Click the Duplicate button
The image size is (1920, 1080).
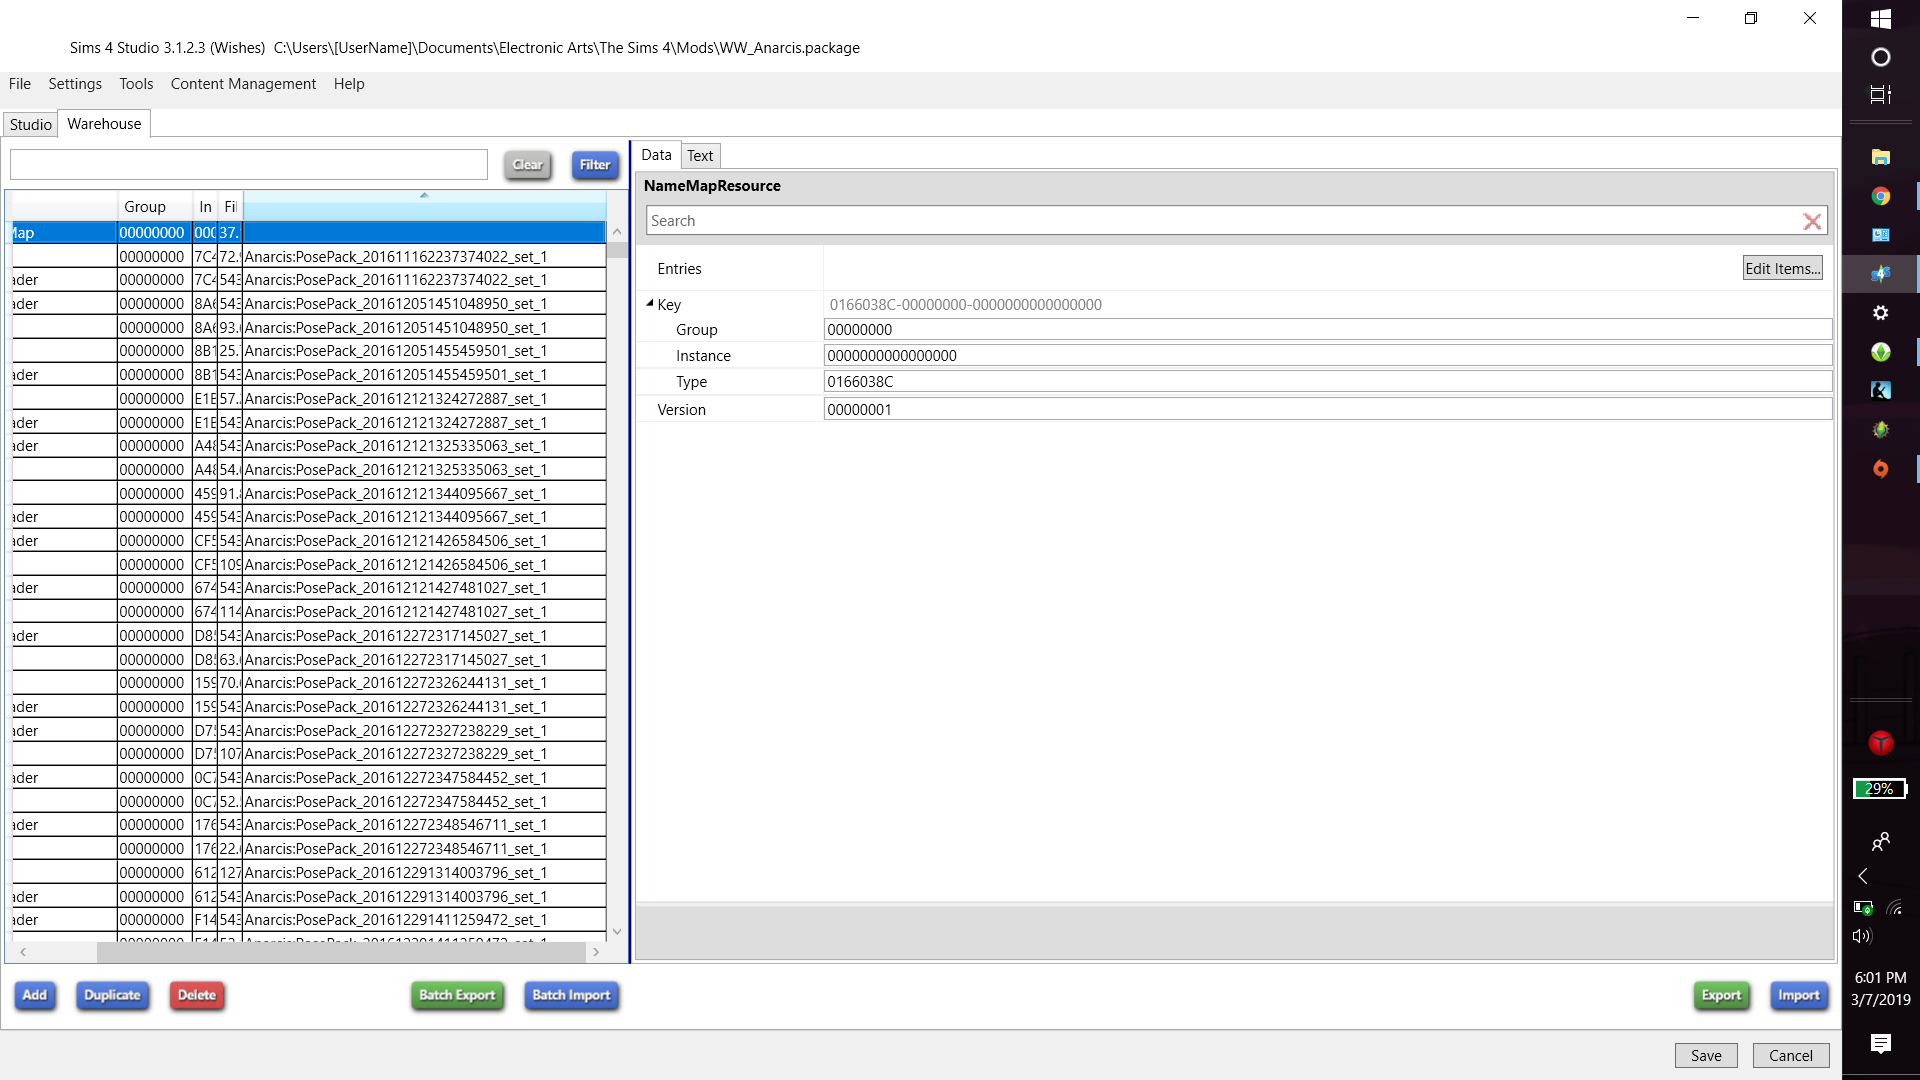[x=112, y=995]
